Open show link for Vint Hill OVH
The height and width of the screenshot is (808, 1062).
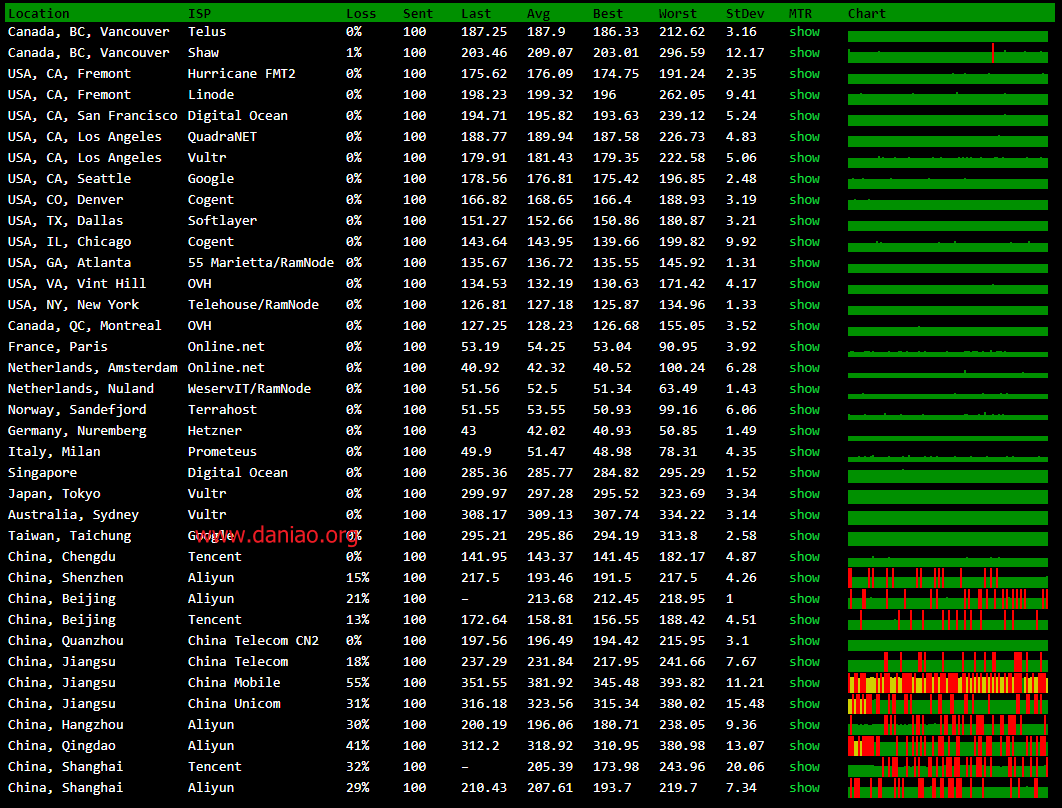coord(804,284)
